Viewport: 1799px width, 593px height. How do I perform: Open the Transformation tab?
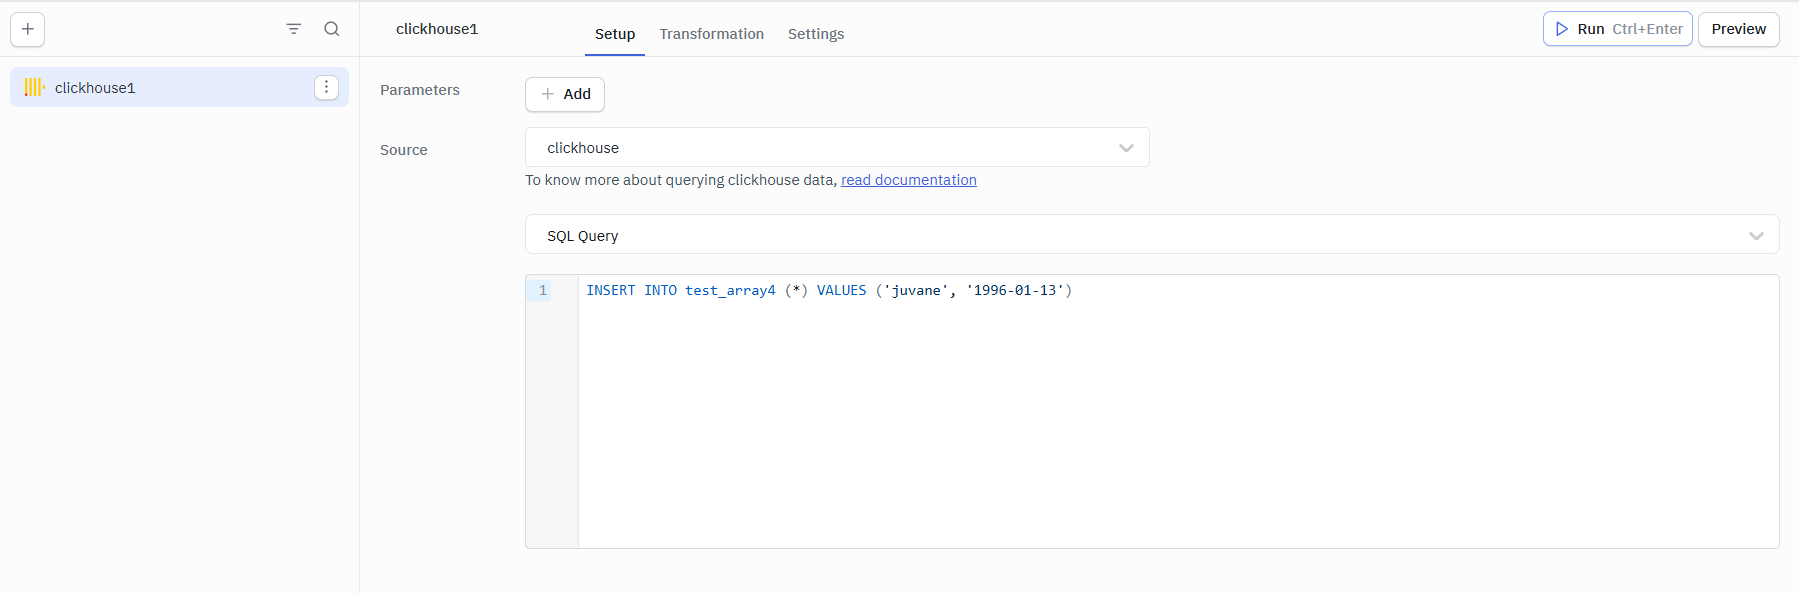tap(711, 34)
